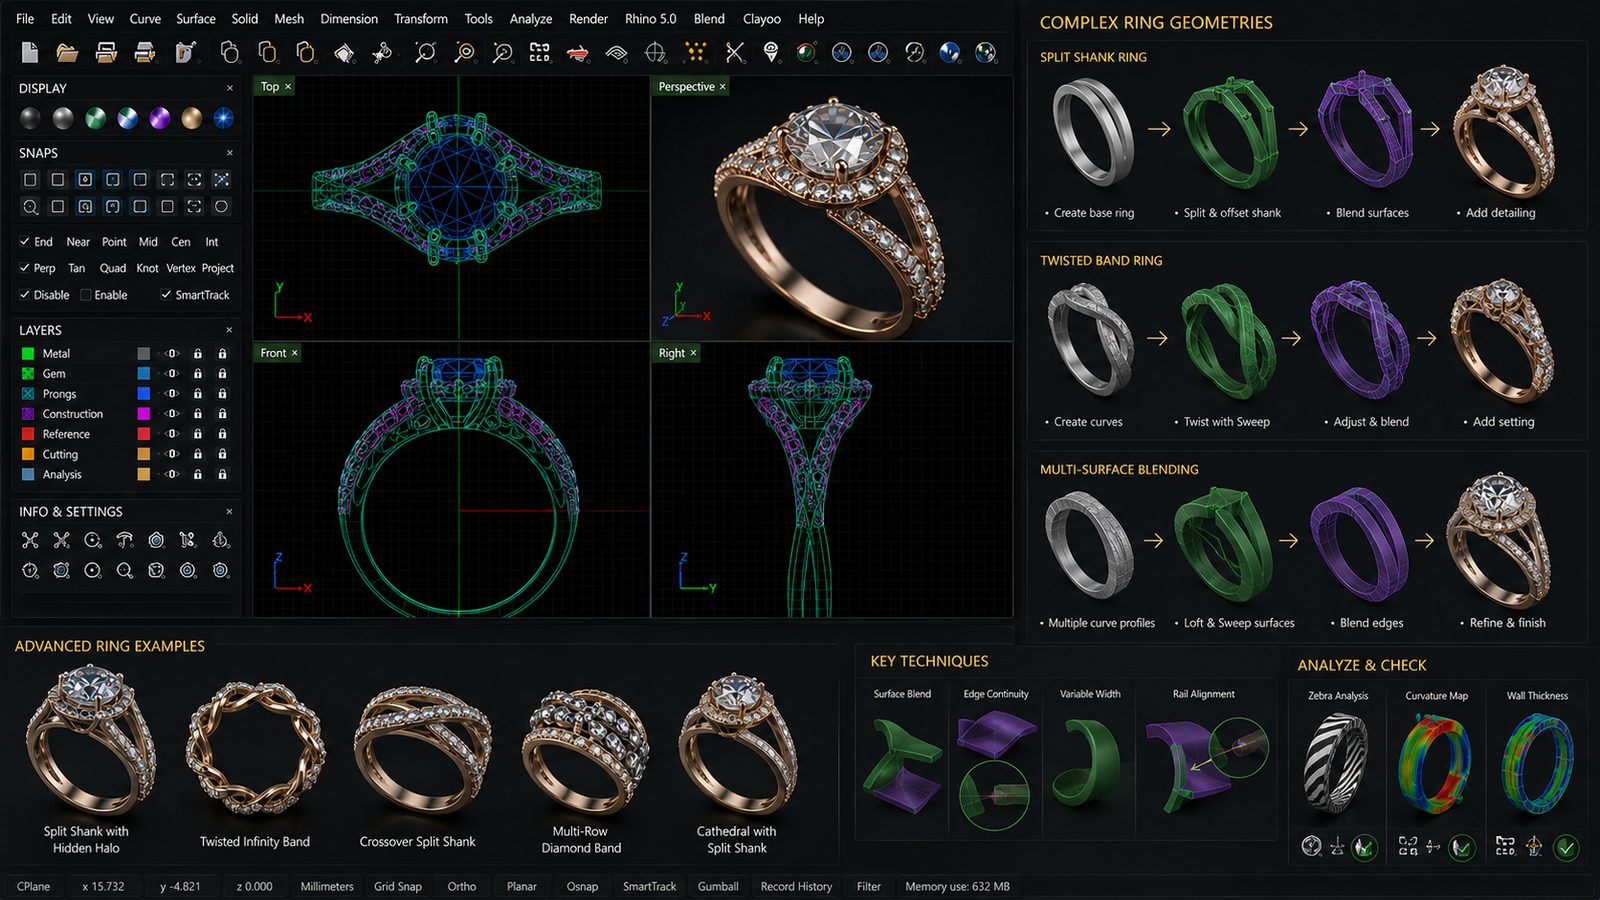This screenshot has height=900, width=1600.
Task: Close the Snaps panel
Action: click(x=229, y=153)
